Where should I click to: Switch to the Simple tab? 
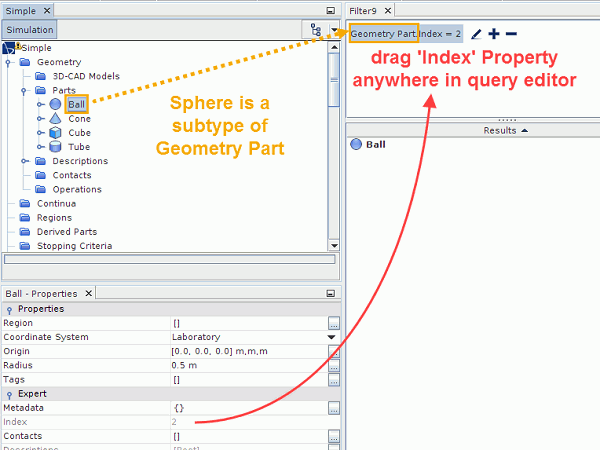(x=21, y=9)
